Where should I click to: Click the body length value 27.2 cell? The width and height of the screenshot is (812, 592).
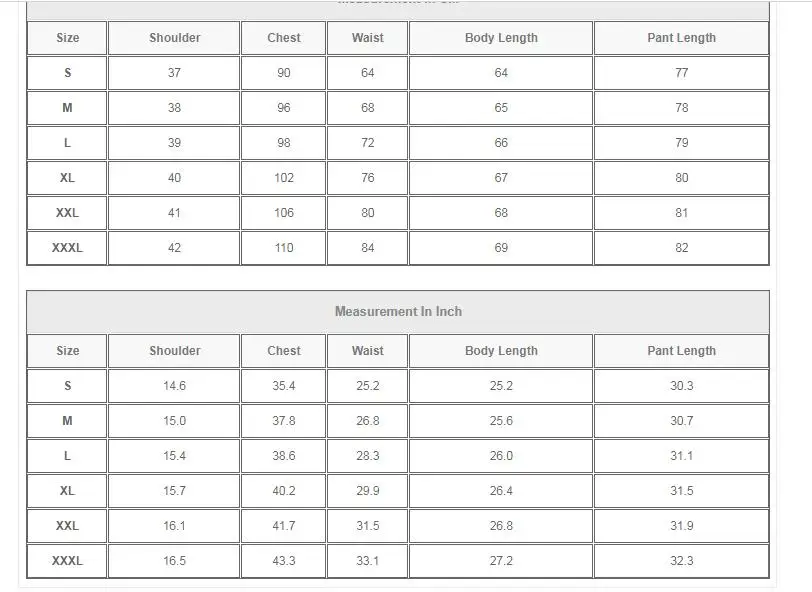click(x=501, y=560)
